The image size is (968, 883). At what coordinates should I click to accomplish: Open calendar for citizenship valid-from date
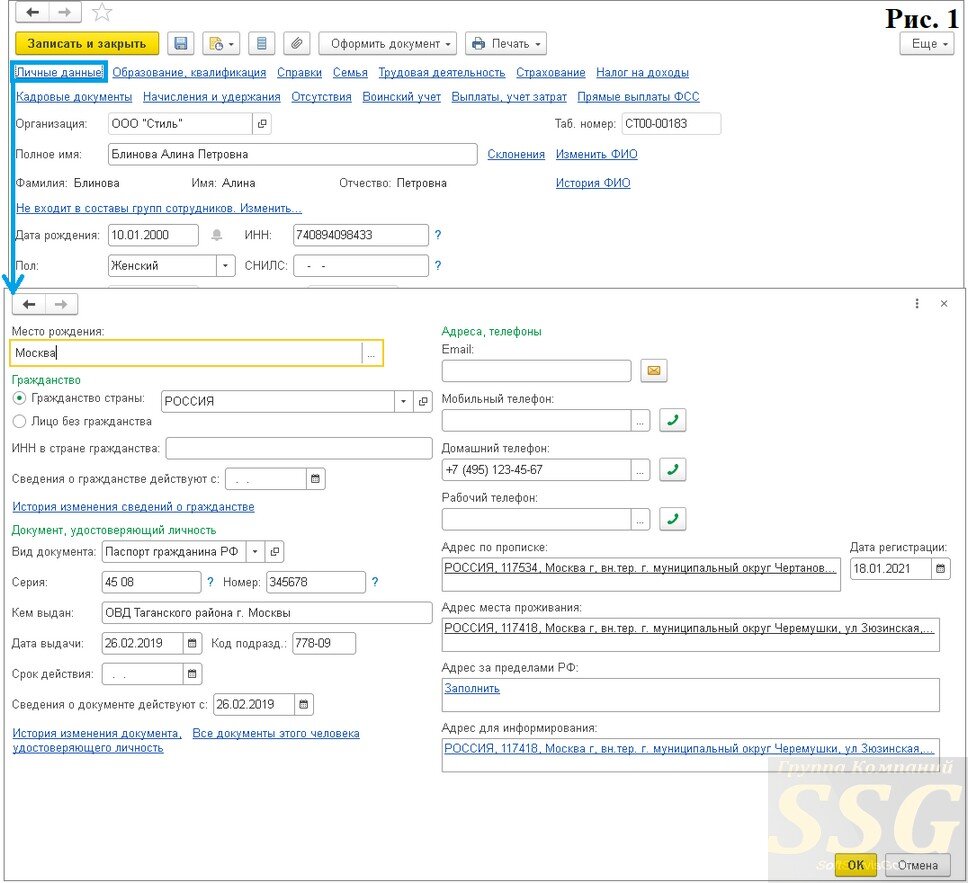click(315, 479)
